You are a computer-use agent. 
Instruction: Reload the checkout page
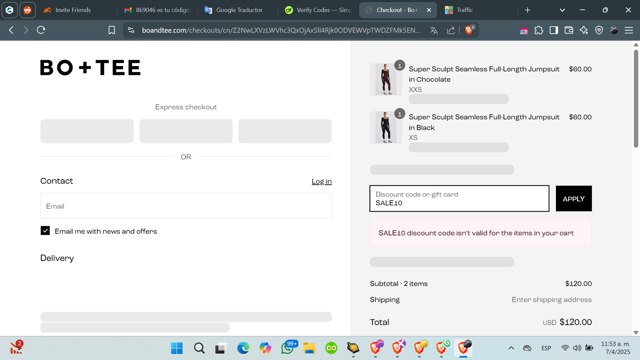tap(41, 30)
